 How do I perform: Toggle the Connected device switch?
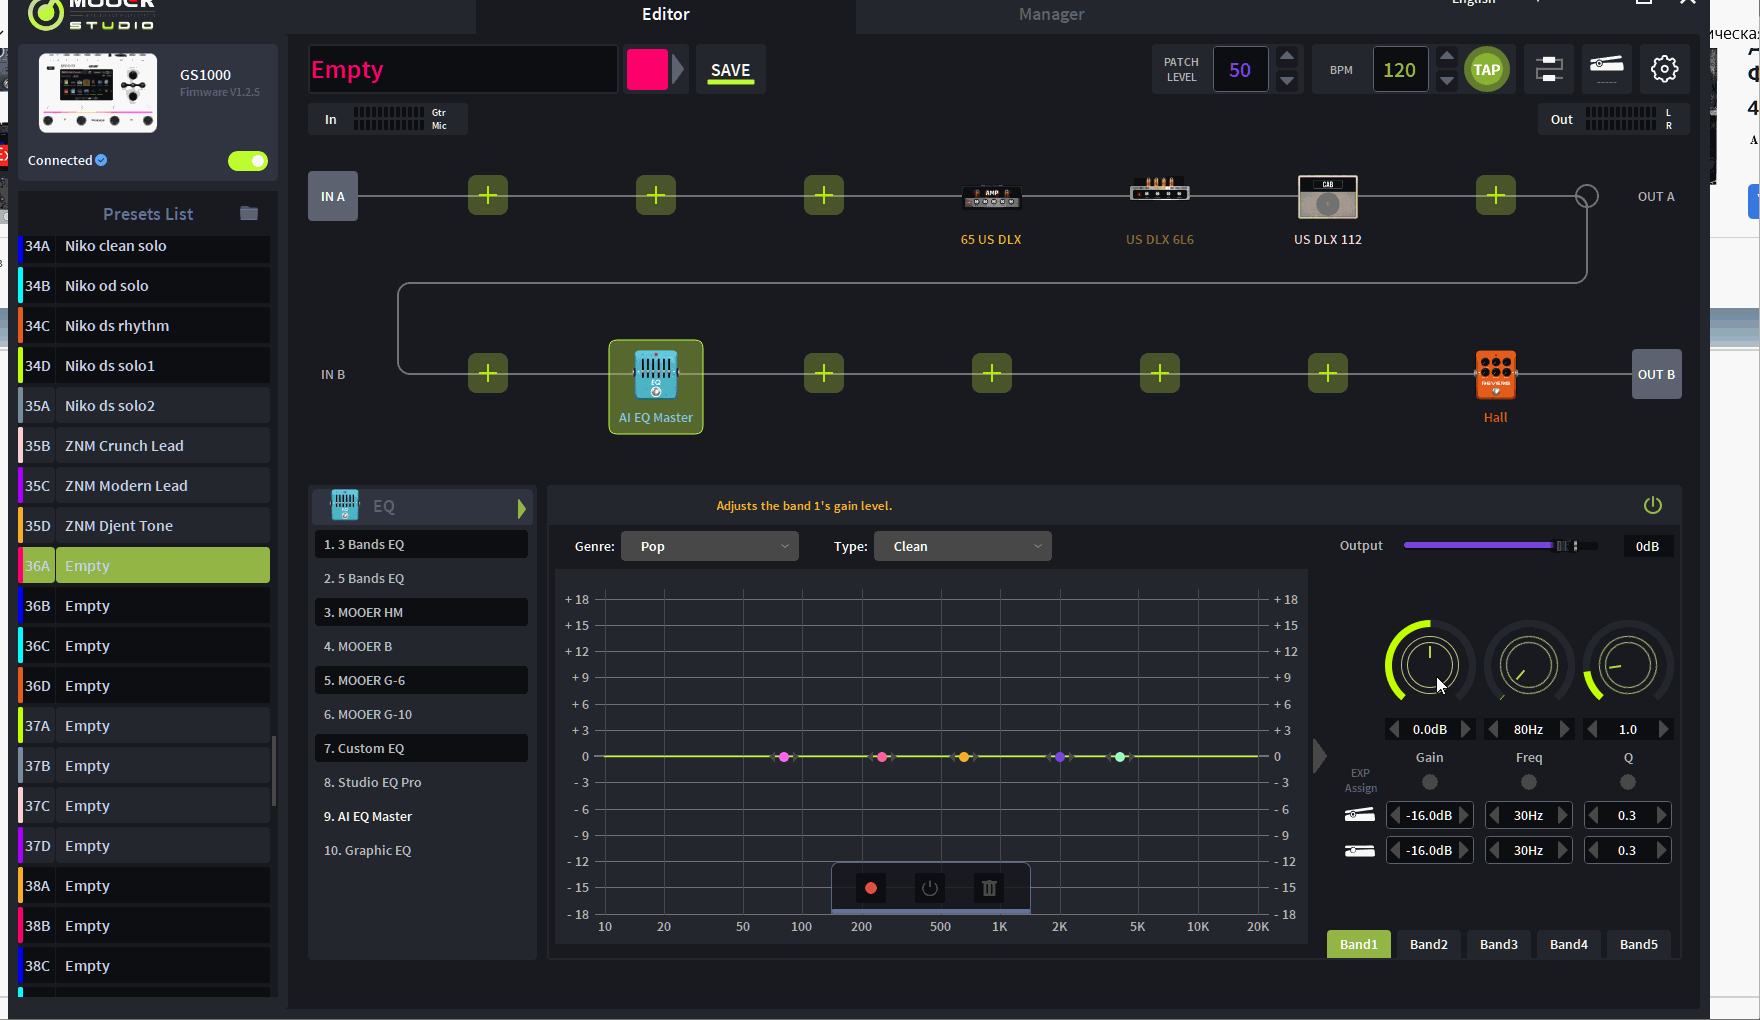(247, 161)
